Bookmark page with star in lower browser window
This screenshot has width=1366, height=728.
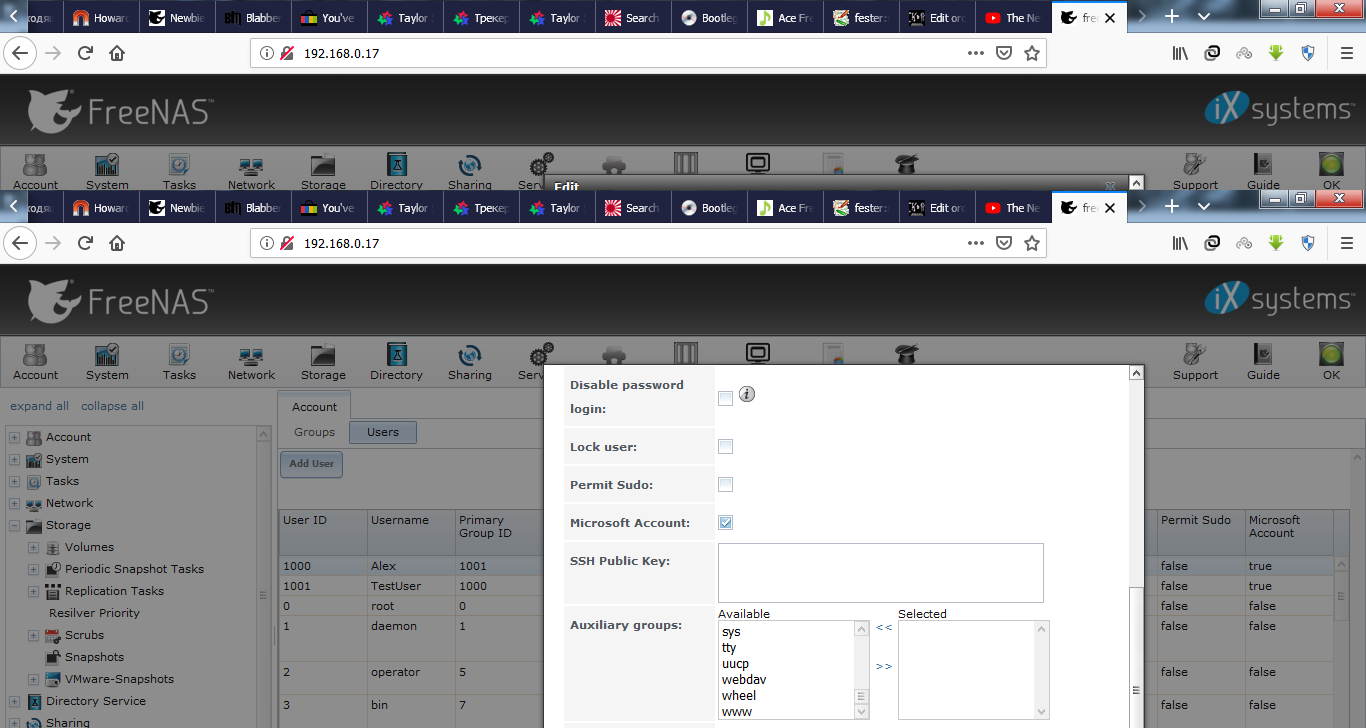tap(1032, 243)
